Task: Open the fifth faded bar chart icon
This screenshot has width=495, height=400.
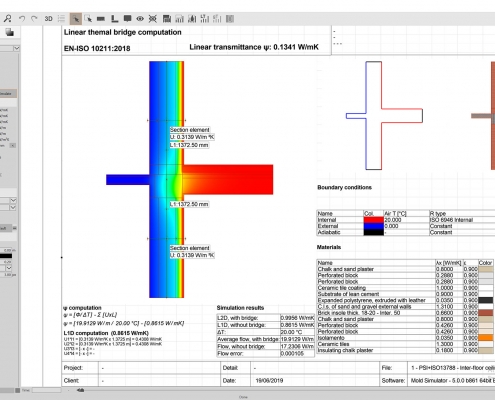Action: click(x=217, y=19)
